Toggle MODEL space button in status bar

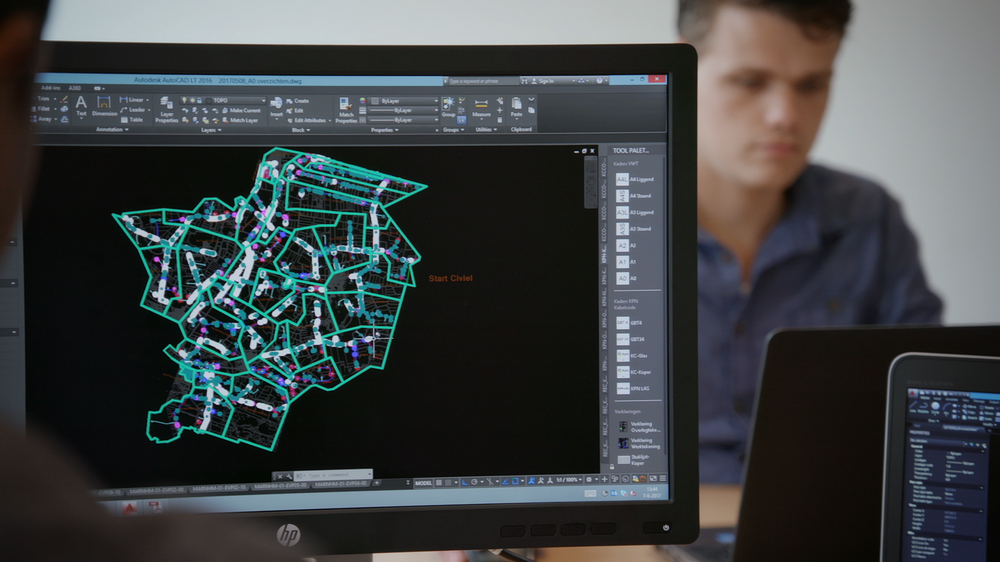pos(423,483)
